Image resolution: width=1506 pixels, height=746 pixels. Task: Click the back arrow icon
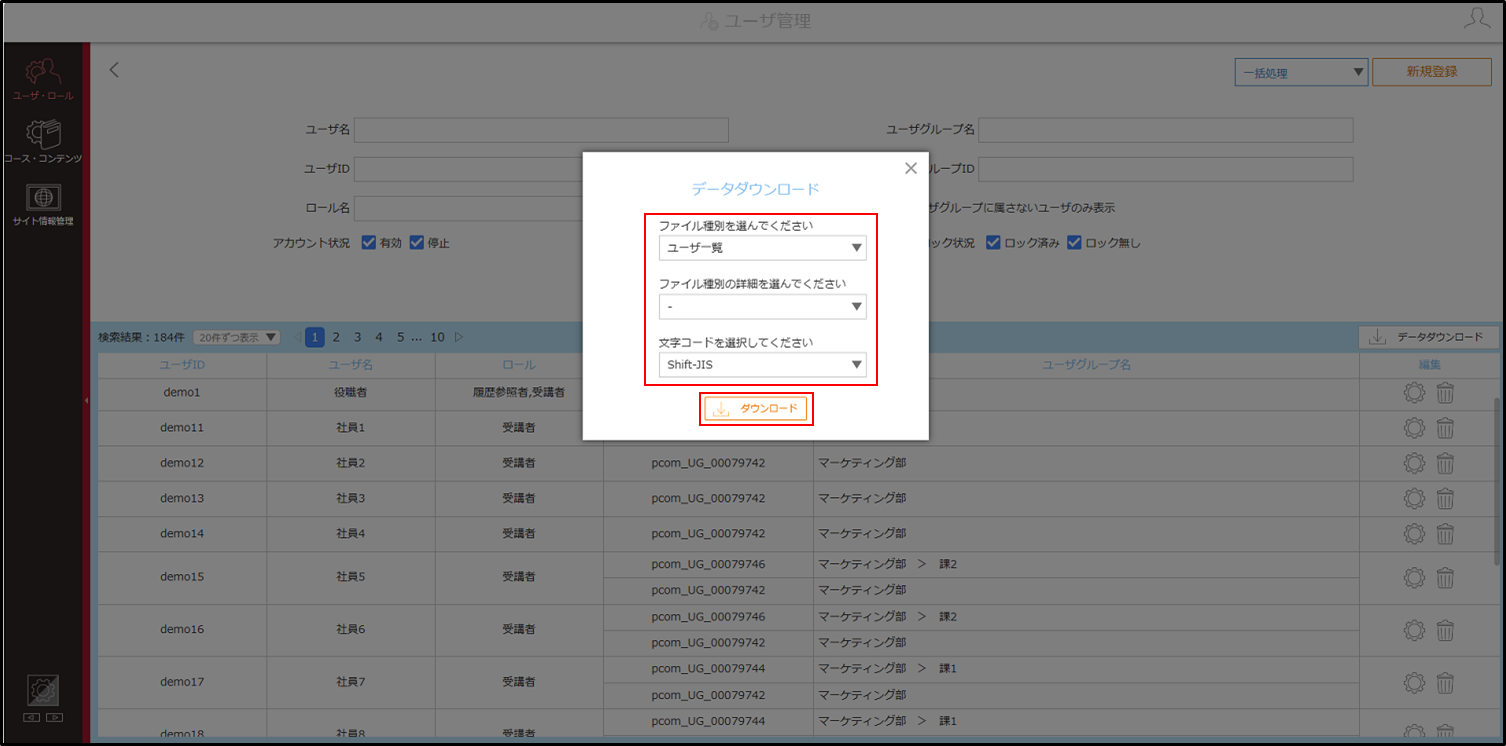click(x=114, y=70)
